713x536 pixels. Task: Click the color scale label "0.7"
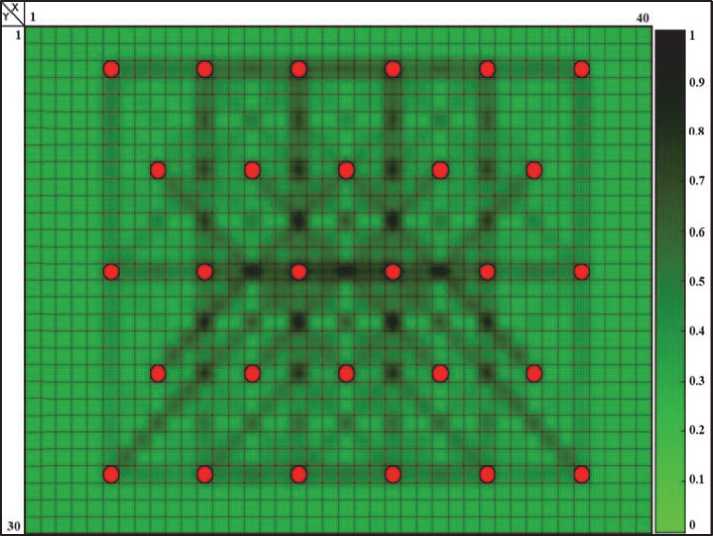coord(697,180)
